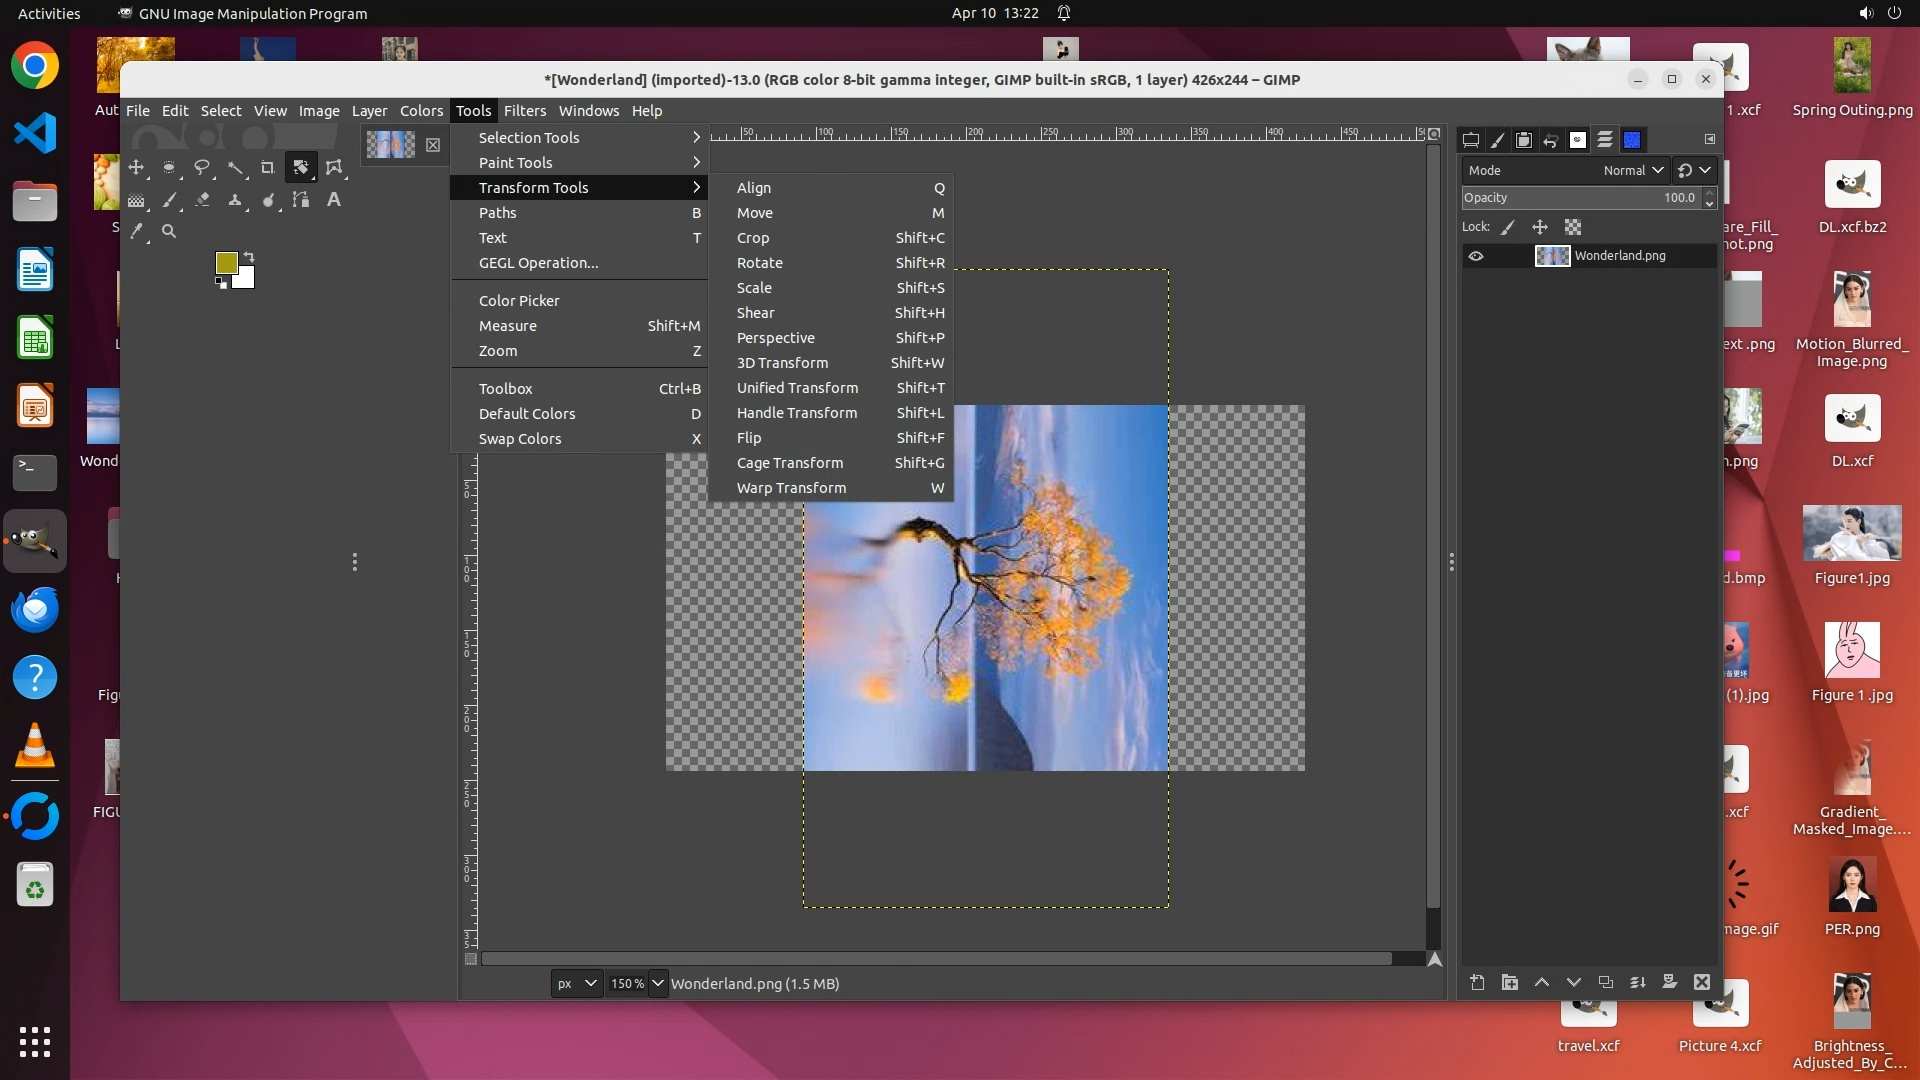Select the Clone stamp tool

click(235, 200)
